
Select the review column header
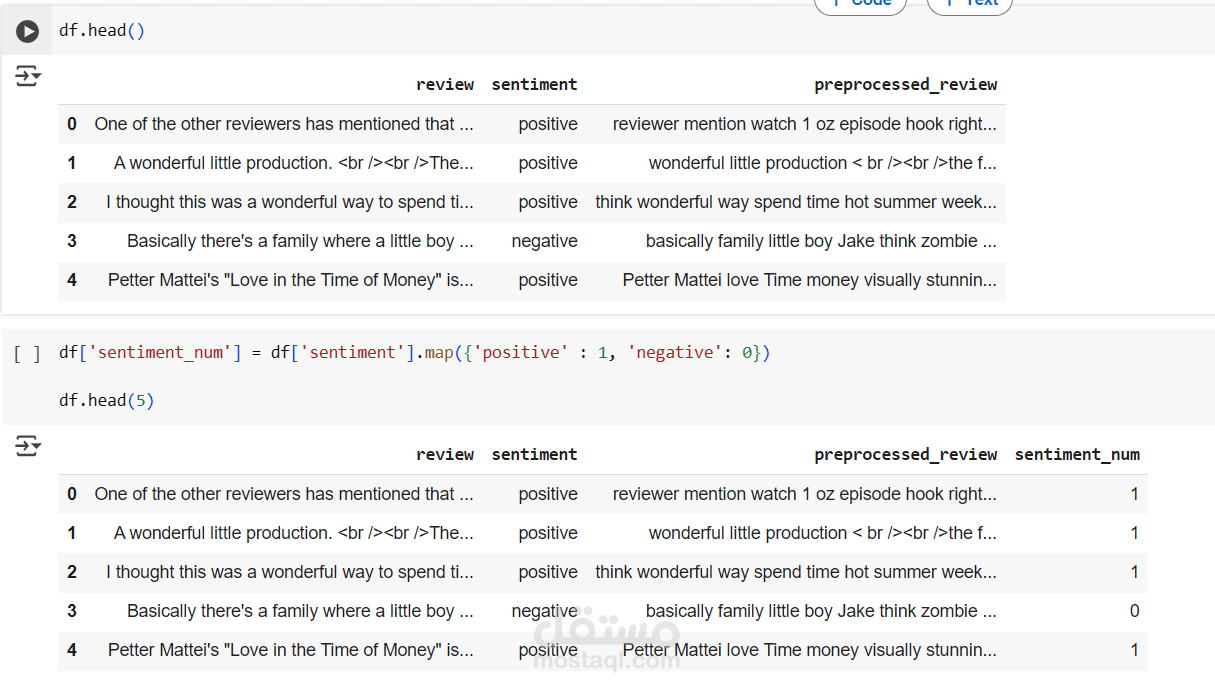(445, 84)
